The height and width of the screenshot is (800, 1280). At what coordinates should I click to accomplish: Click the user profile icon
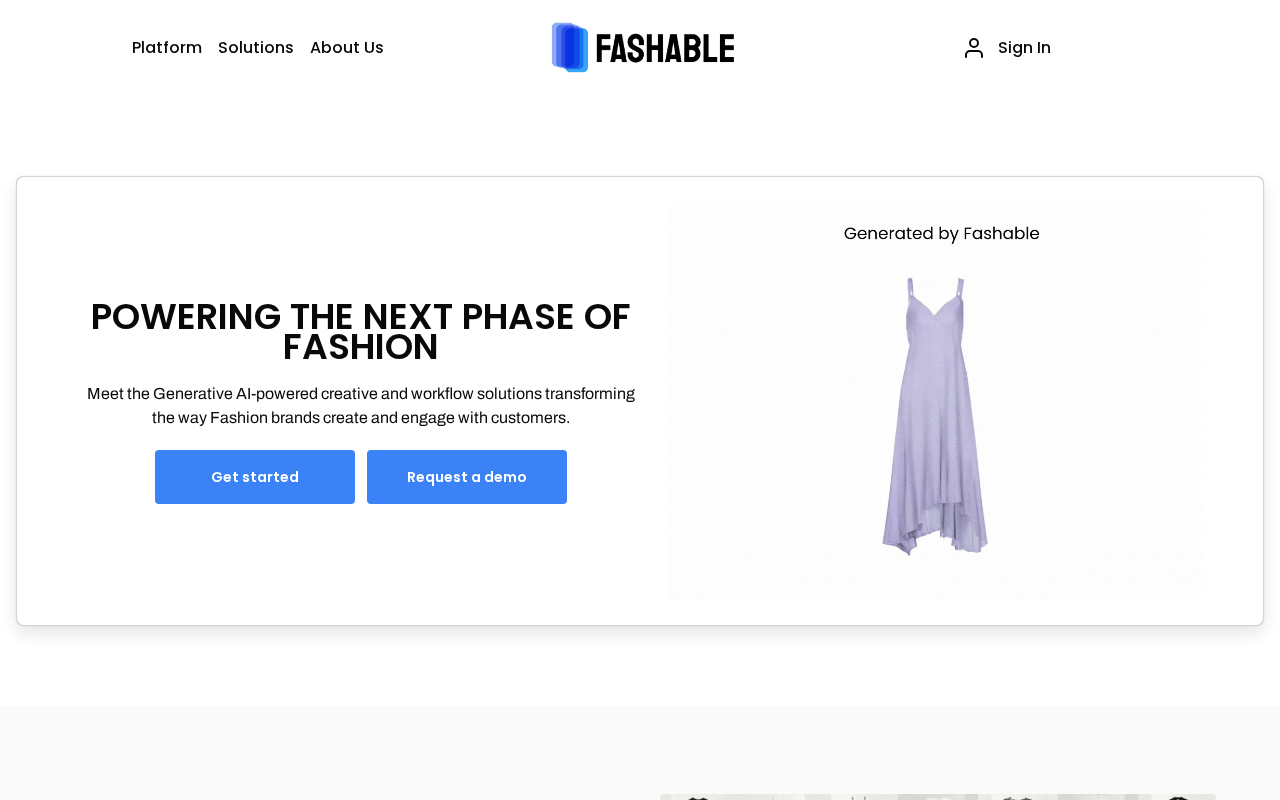click(x=973, y=48)
